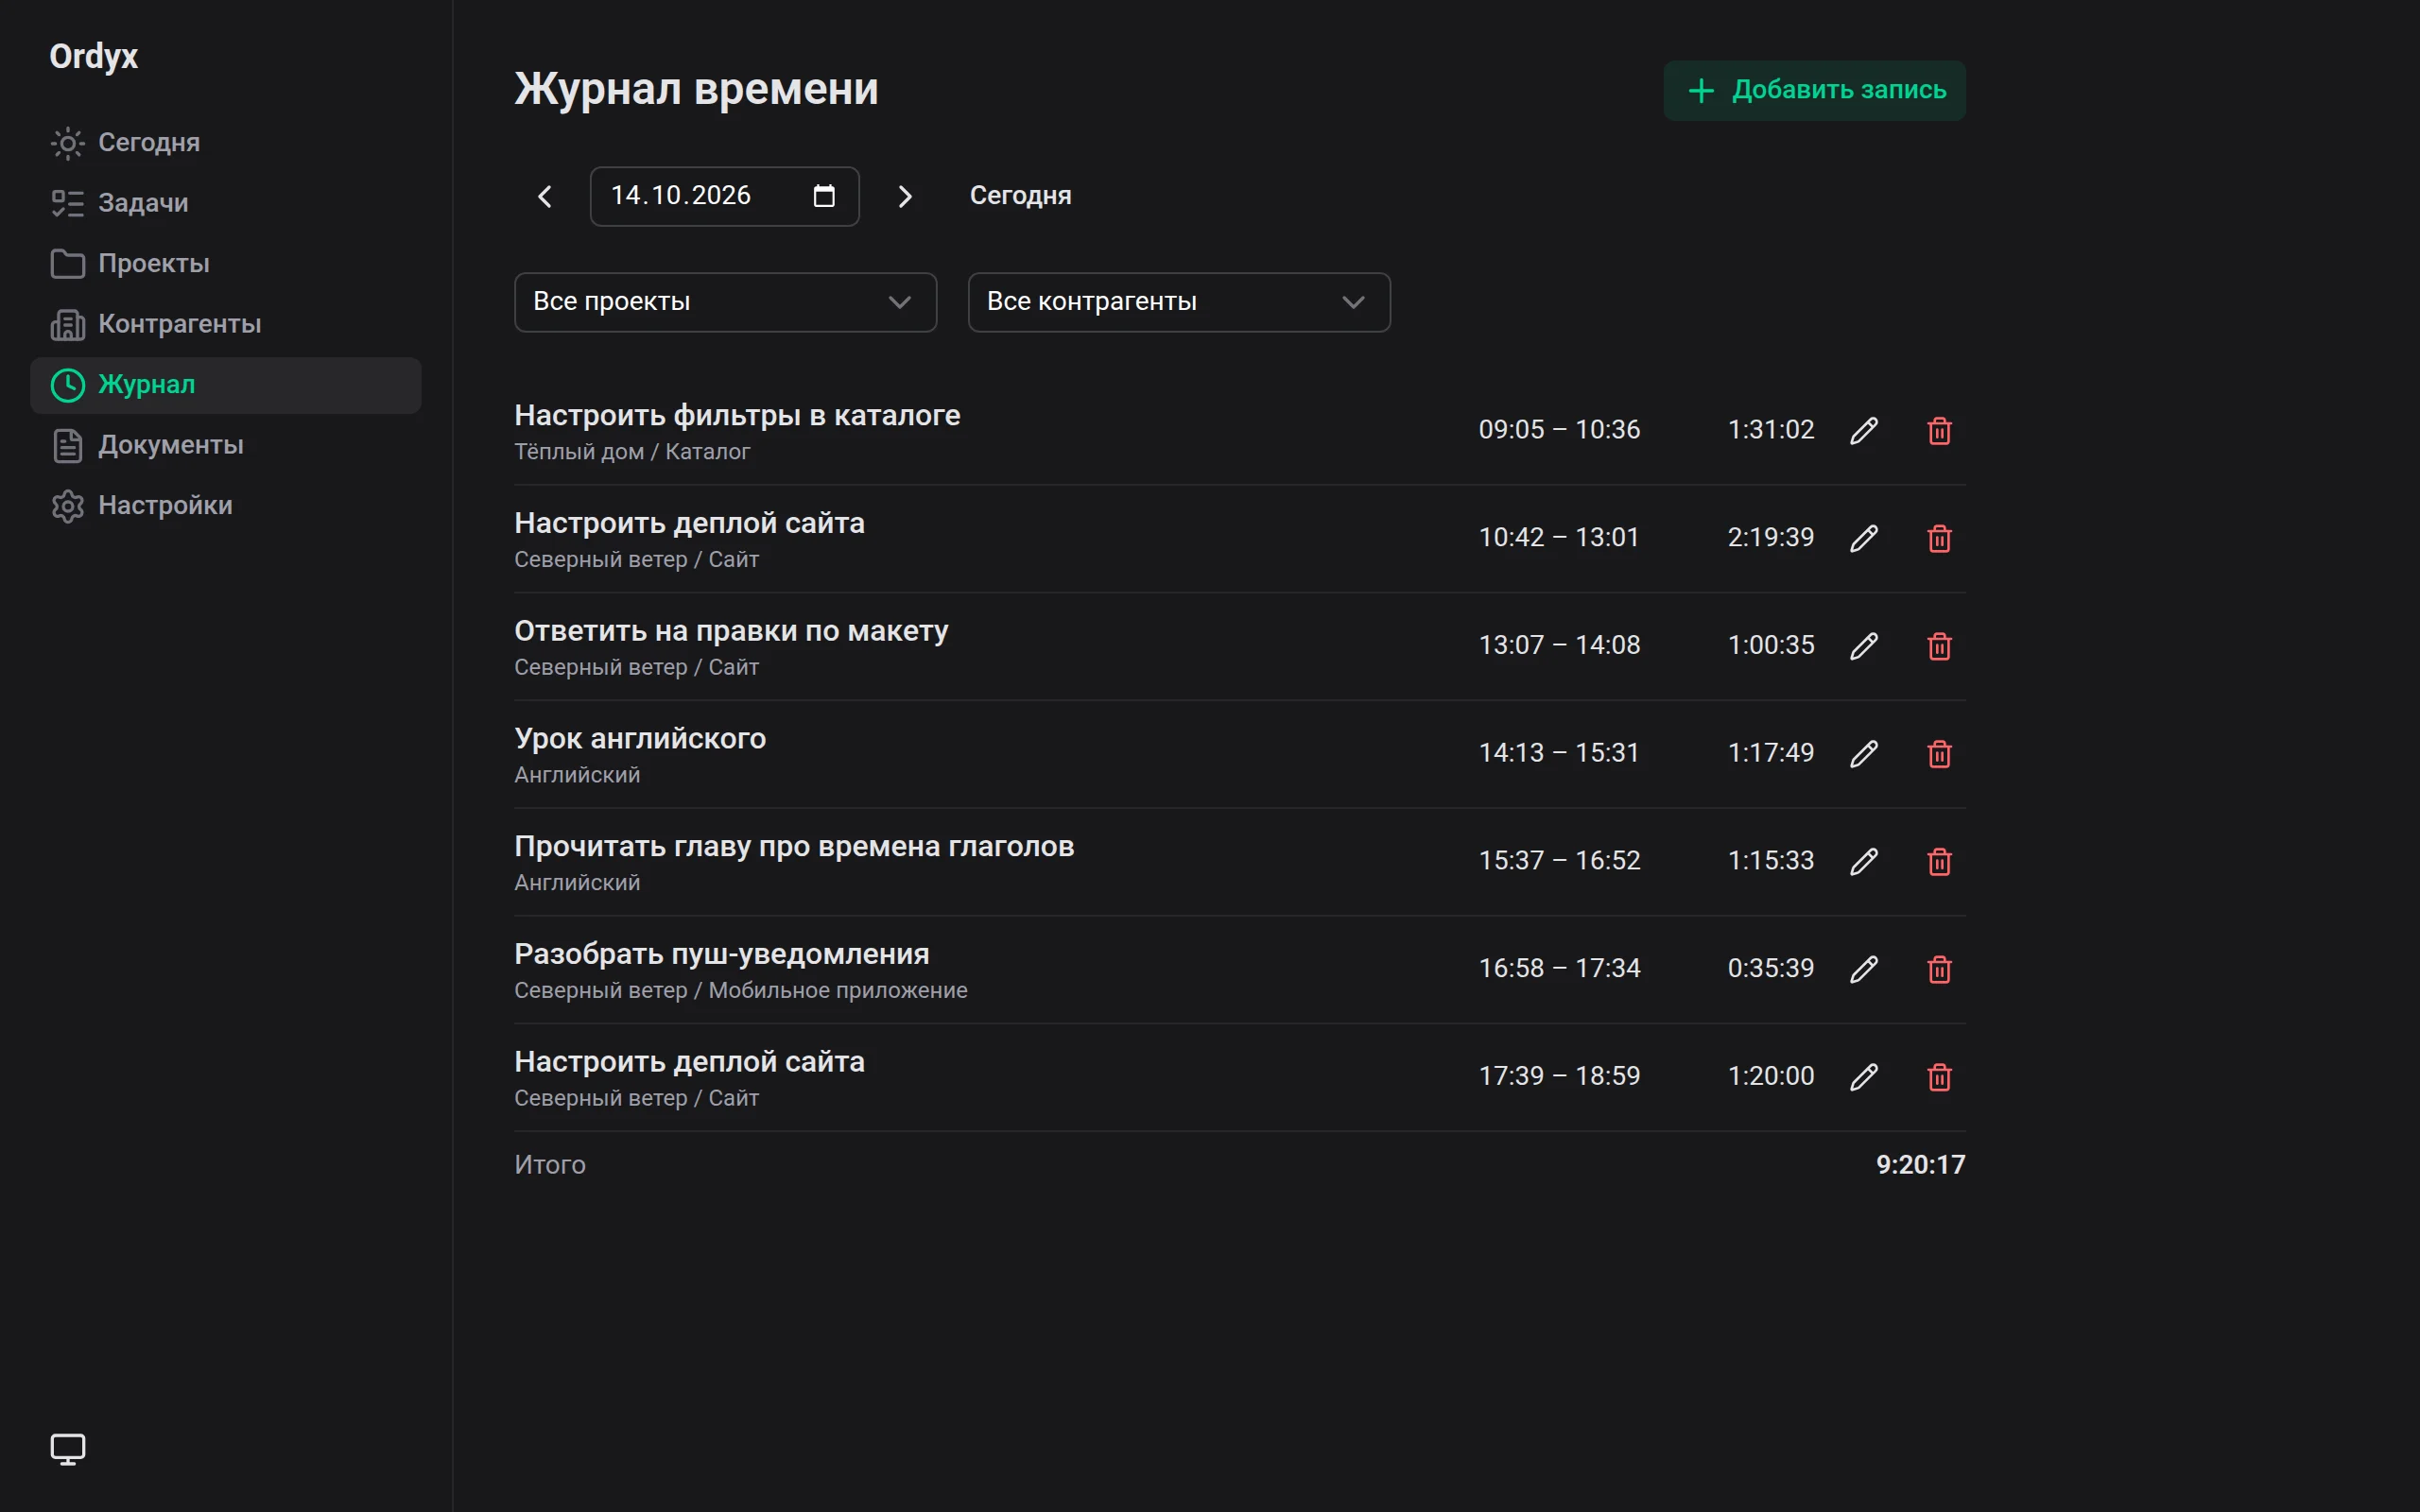Click the Урок английского title
This screenshot has width=2420, height=1512.
pyautogui.click(x=640, y=738)
